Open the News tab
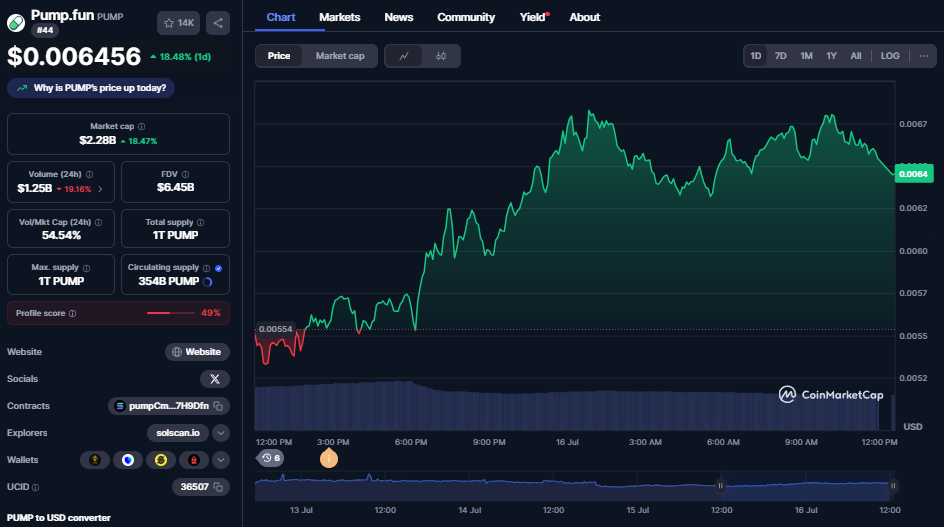The height and width of the screenshot is (527, 944). tap(399, 17)
